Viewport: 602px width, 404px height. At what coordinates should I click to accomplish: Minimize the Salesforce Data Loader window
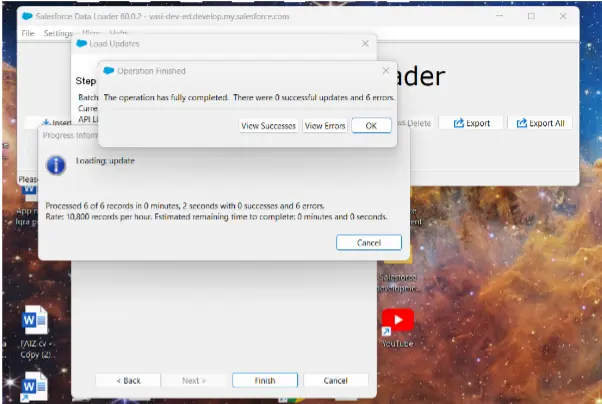coord(499,16)
